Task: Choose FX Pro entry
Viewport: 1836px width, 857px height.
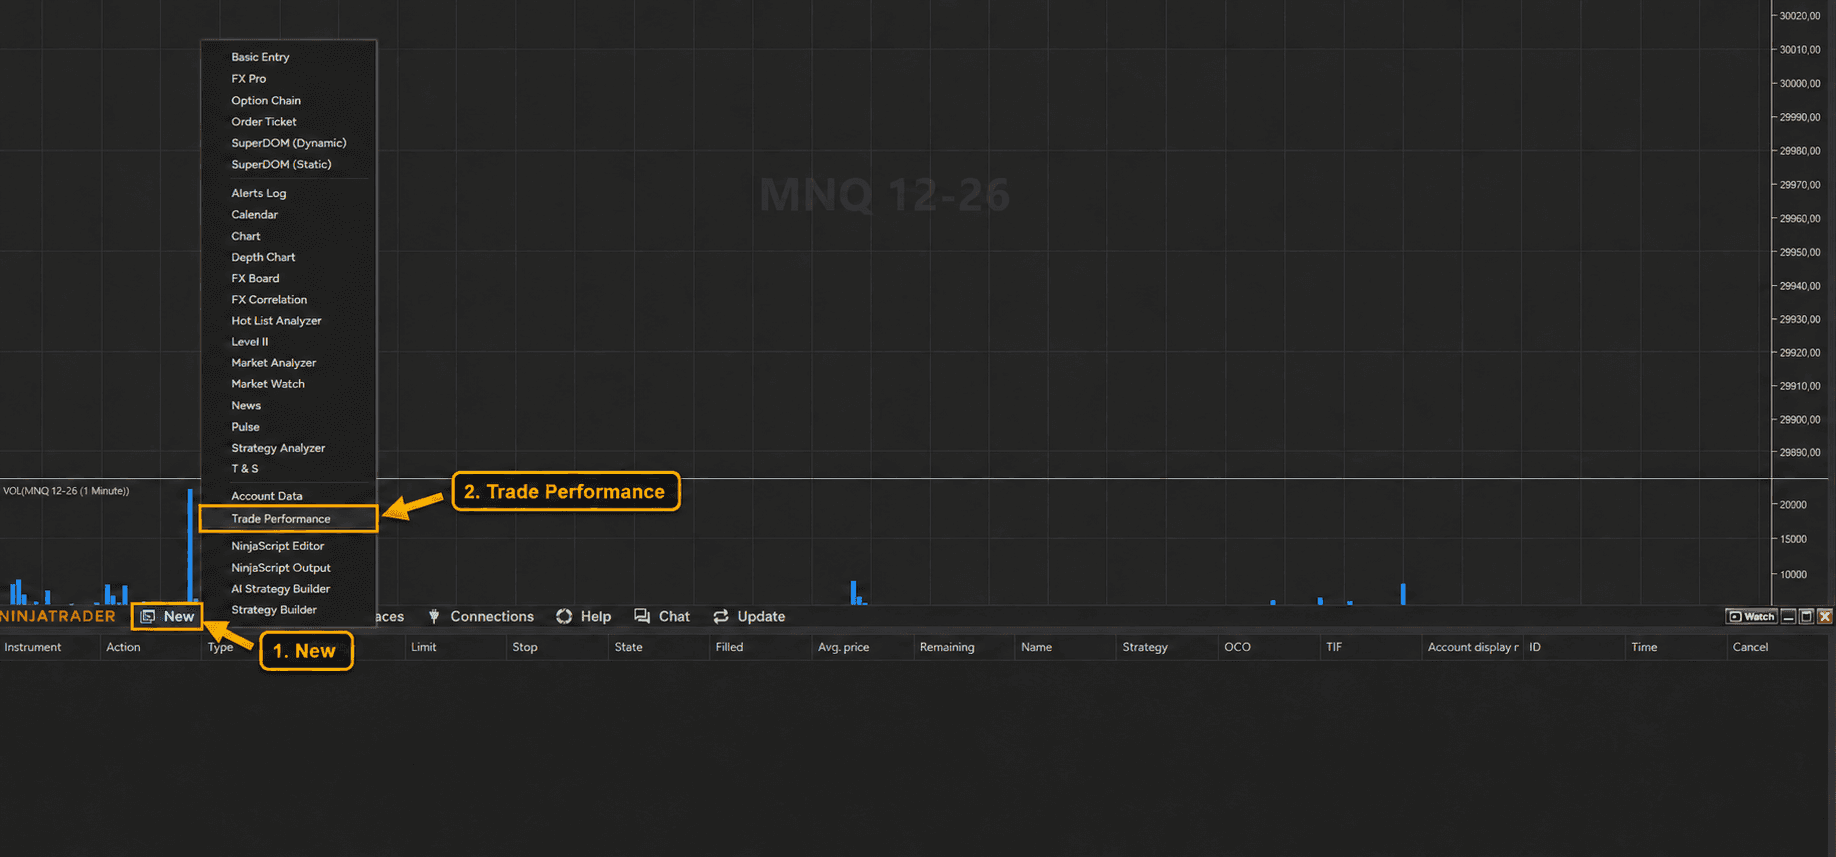Action: click(x=249, y=78)
